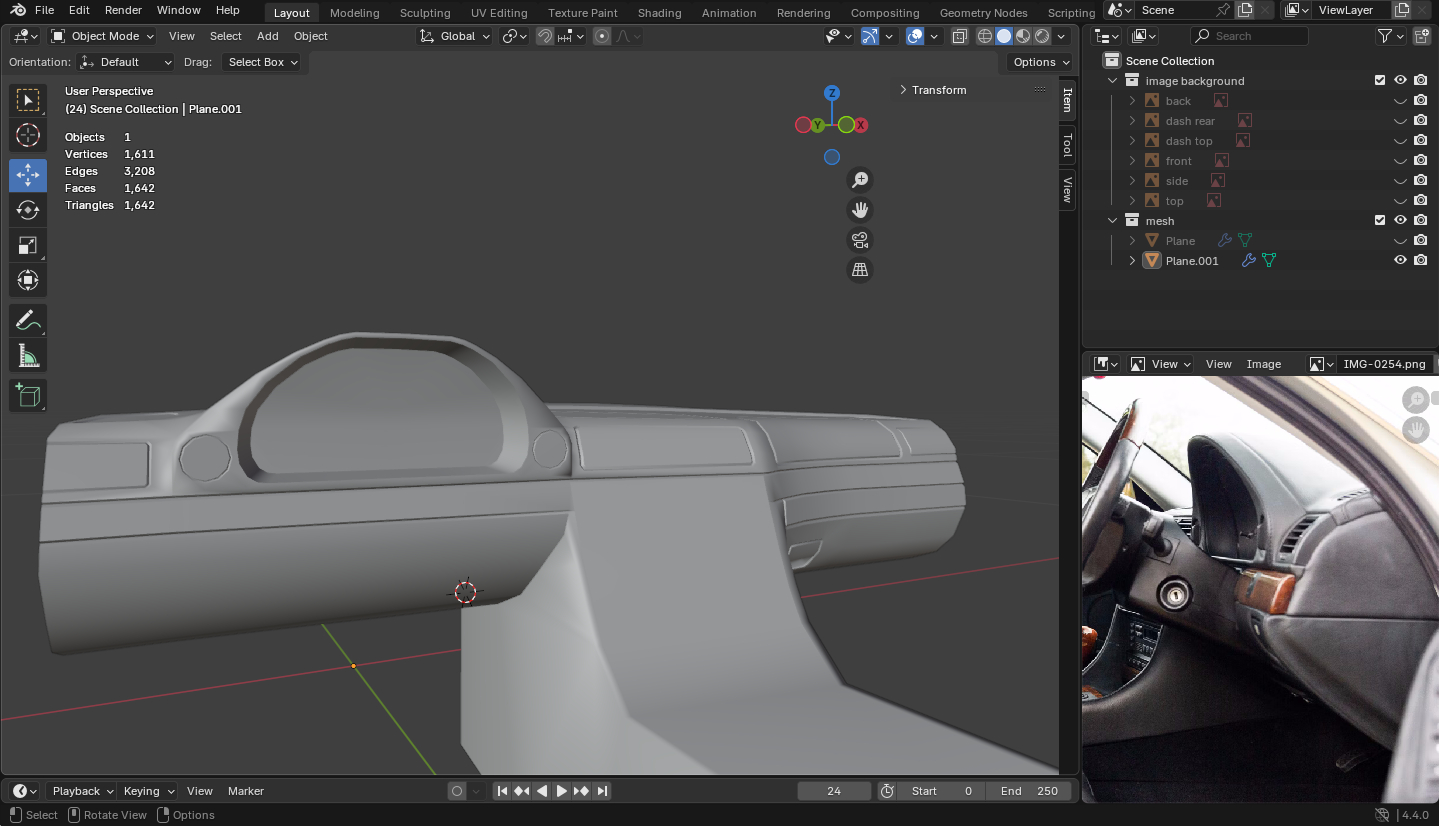
Task: Open the pivot point dropdown
Action: point(514,36)
